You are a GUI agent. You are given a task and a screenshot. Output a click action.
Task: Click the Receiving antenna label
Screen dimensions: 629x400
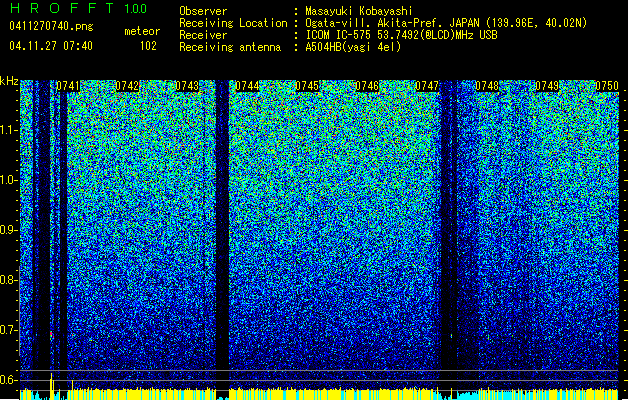coord(230,47)
